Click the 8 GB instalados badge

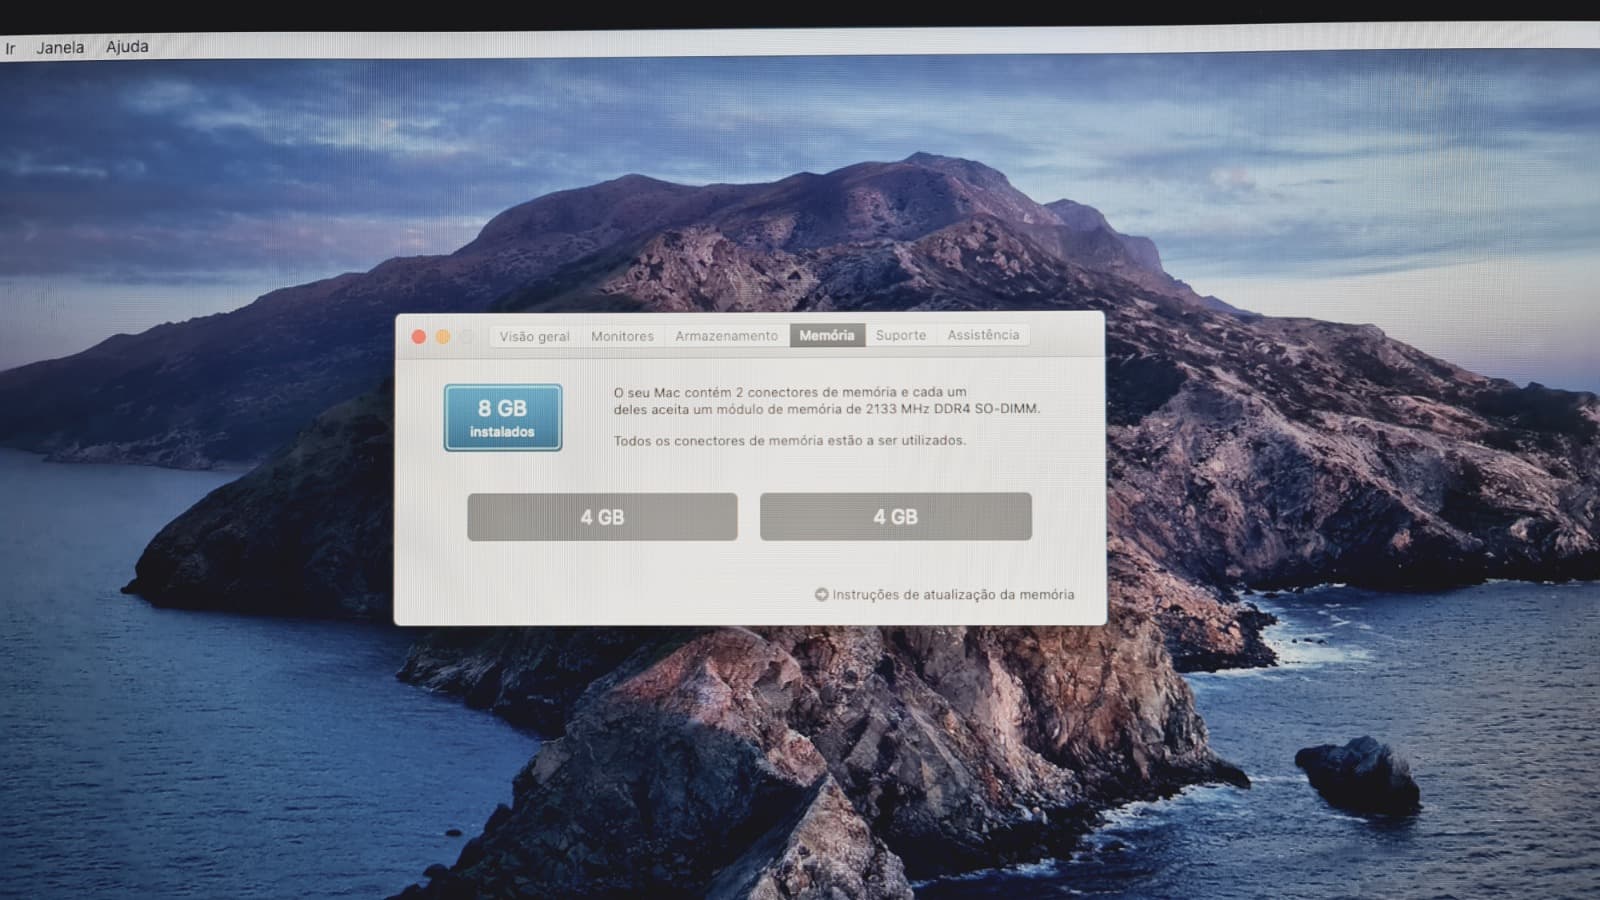[503, 417]
